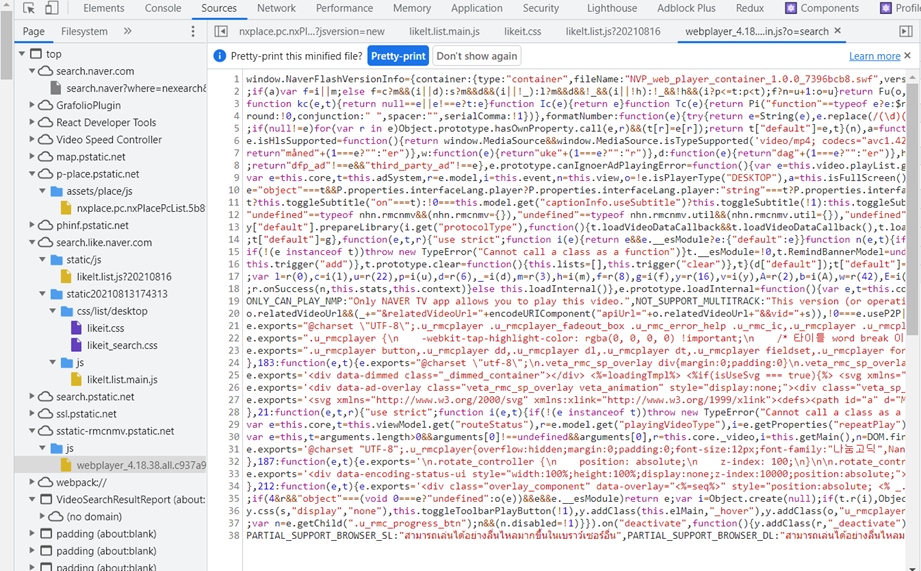Switch to the Console panel
The height and width of the screenshot is (571, 921).
[163, 8]
